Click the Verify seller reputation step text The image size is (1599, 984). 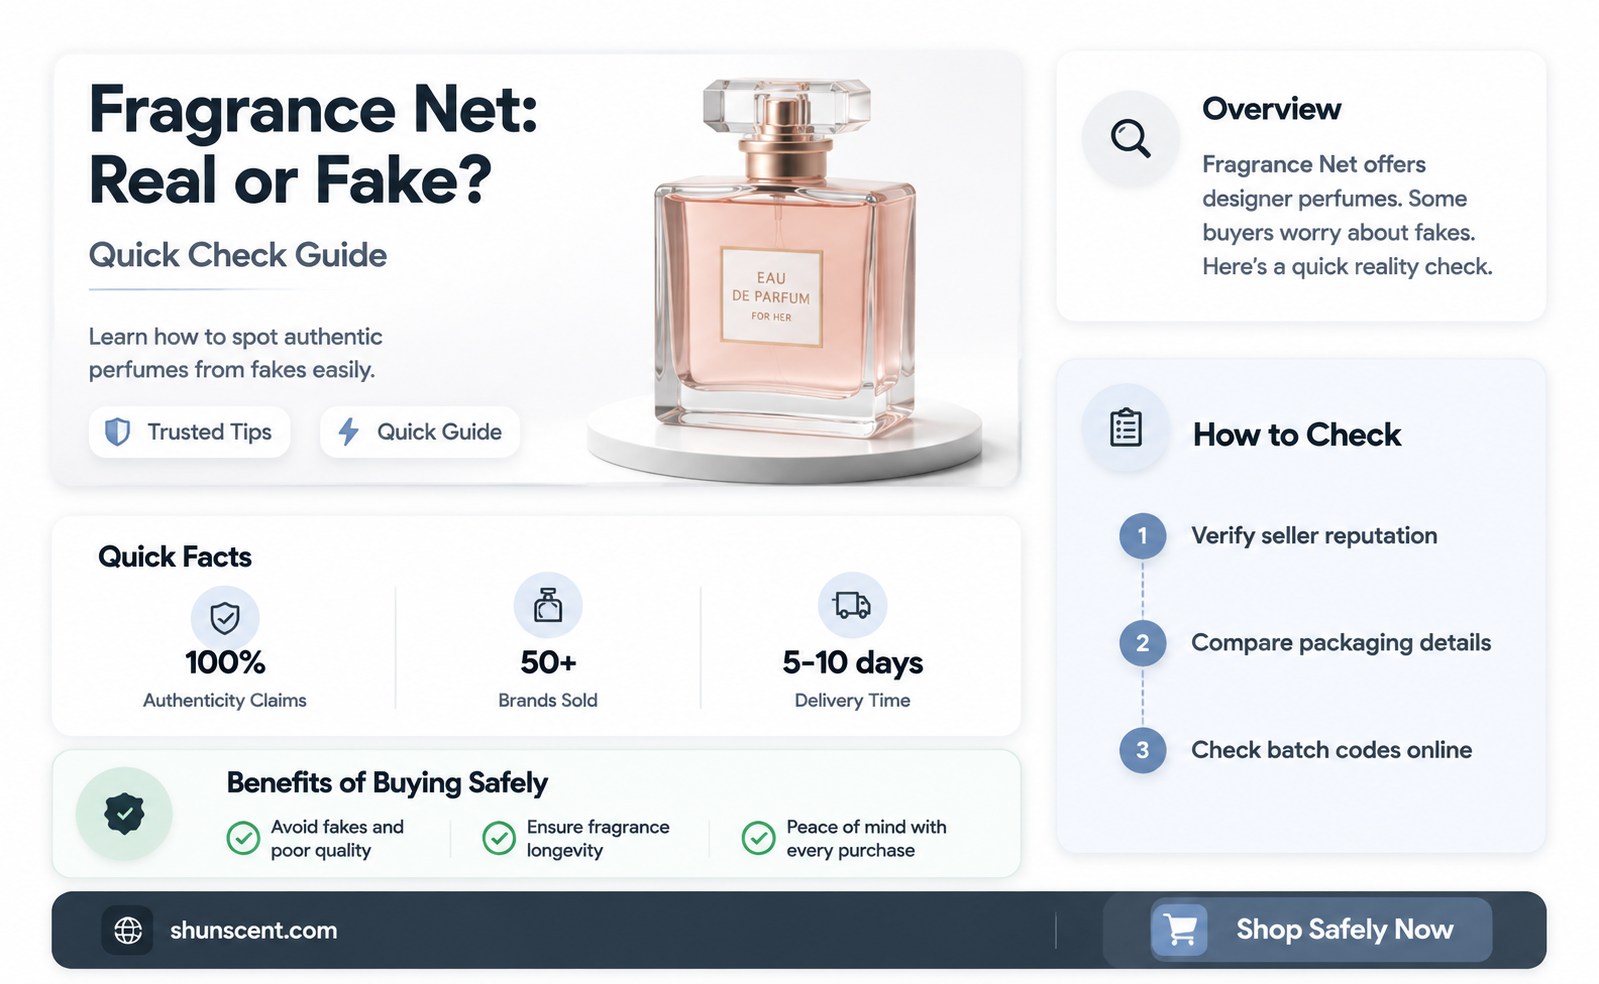coord(1314,536)
